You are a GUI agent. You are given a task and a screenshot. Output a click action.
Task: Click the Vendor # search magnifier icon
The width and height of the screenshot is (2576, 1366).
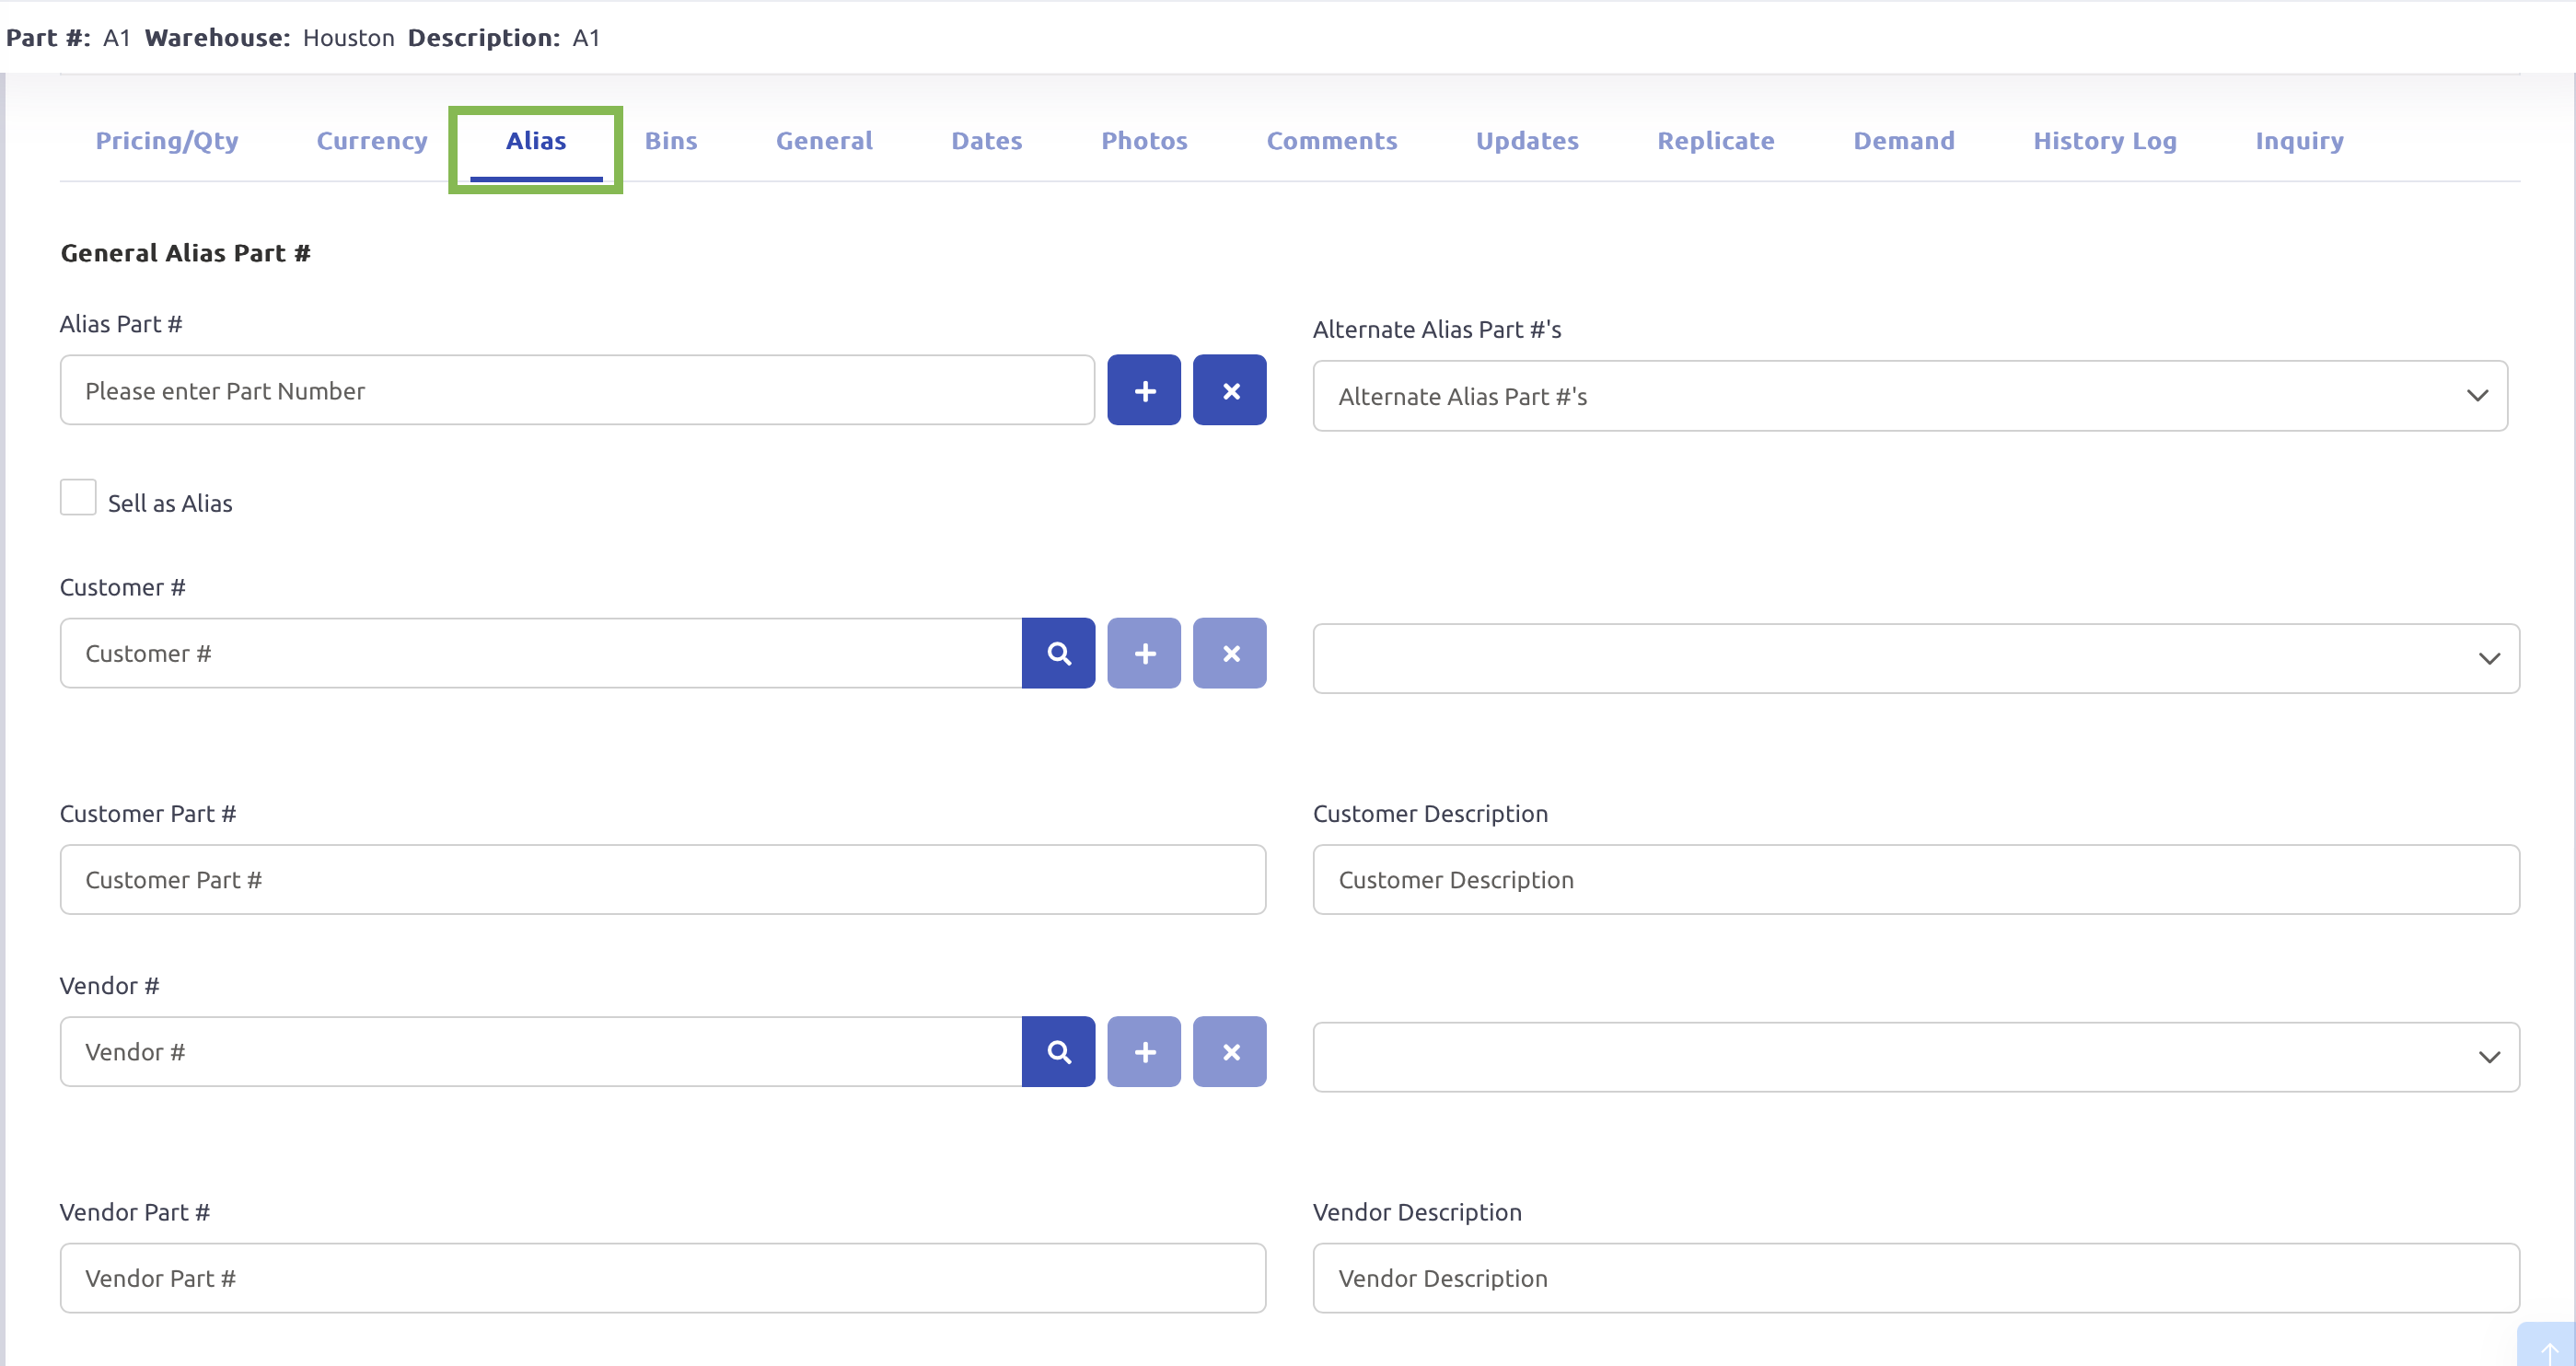(1058, 1052)
